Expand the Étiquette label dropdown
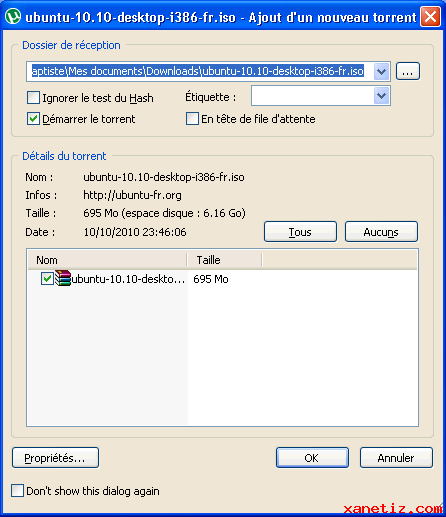This screenshot has height=517, width=446. tap(381, 96)
